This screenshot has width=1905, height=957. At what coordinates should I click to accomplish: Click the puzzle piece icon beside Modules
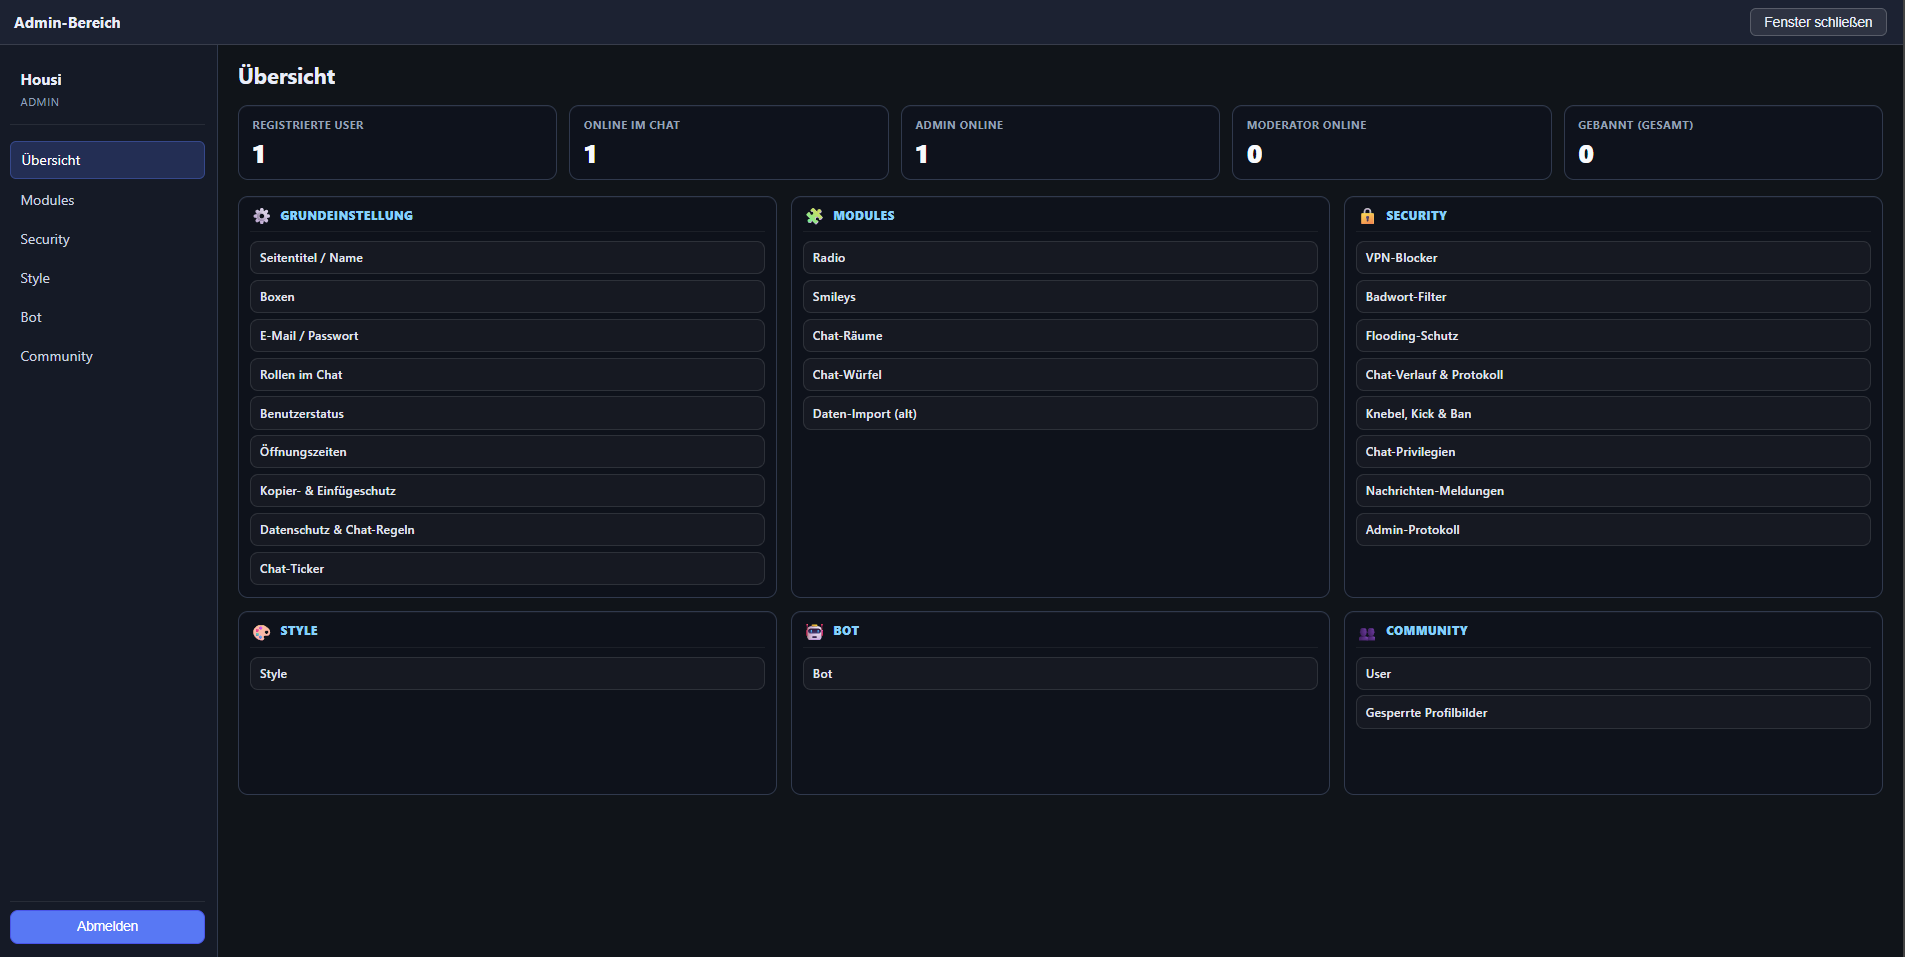815,216
